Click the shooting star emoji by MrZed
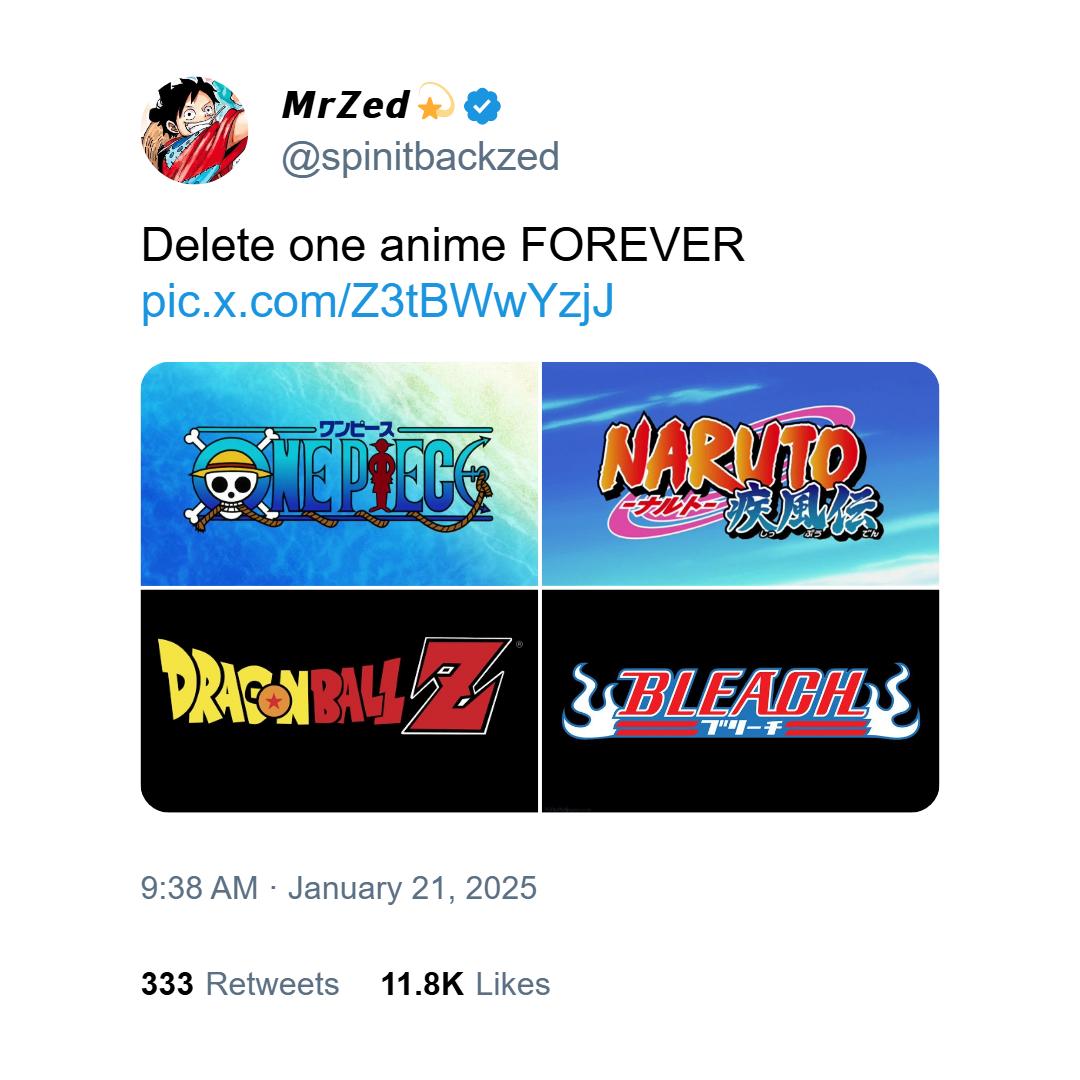 pyautogui.click(x=436, y=102)
